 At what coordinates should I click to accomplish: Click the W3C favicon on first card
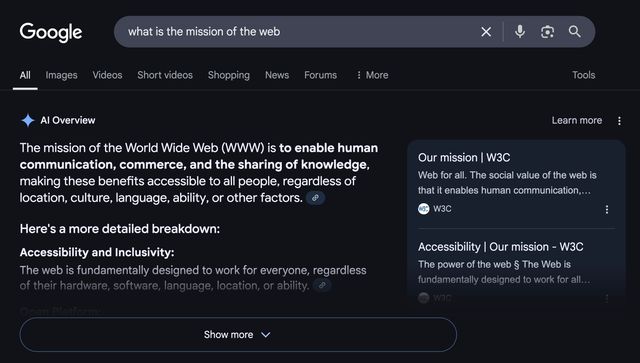pos(424,209)
